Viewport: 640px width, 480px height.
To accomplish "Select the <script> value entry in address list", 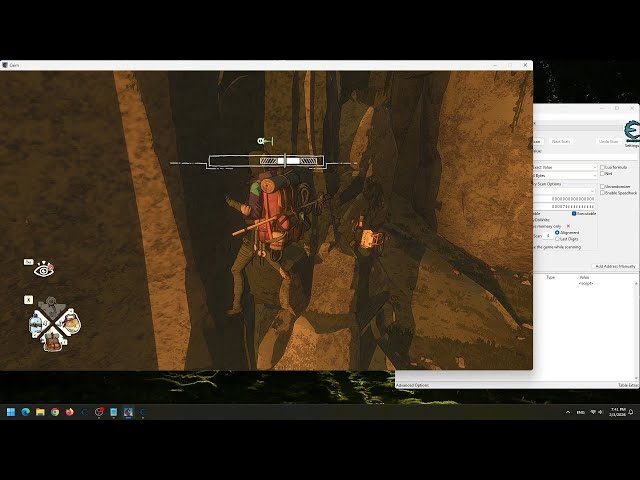I will click(x=586, y=283).
